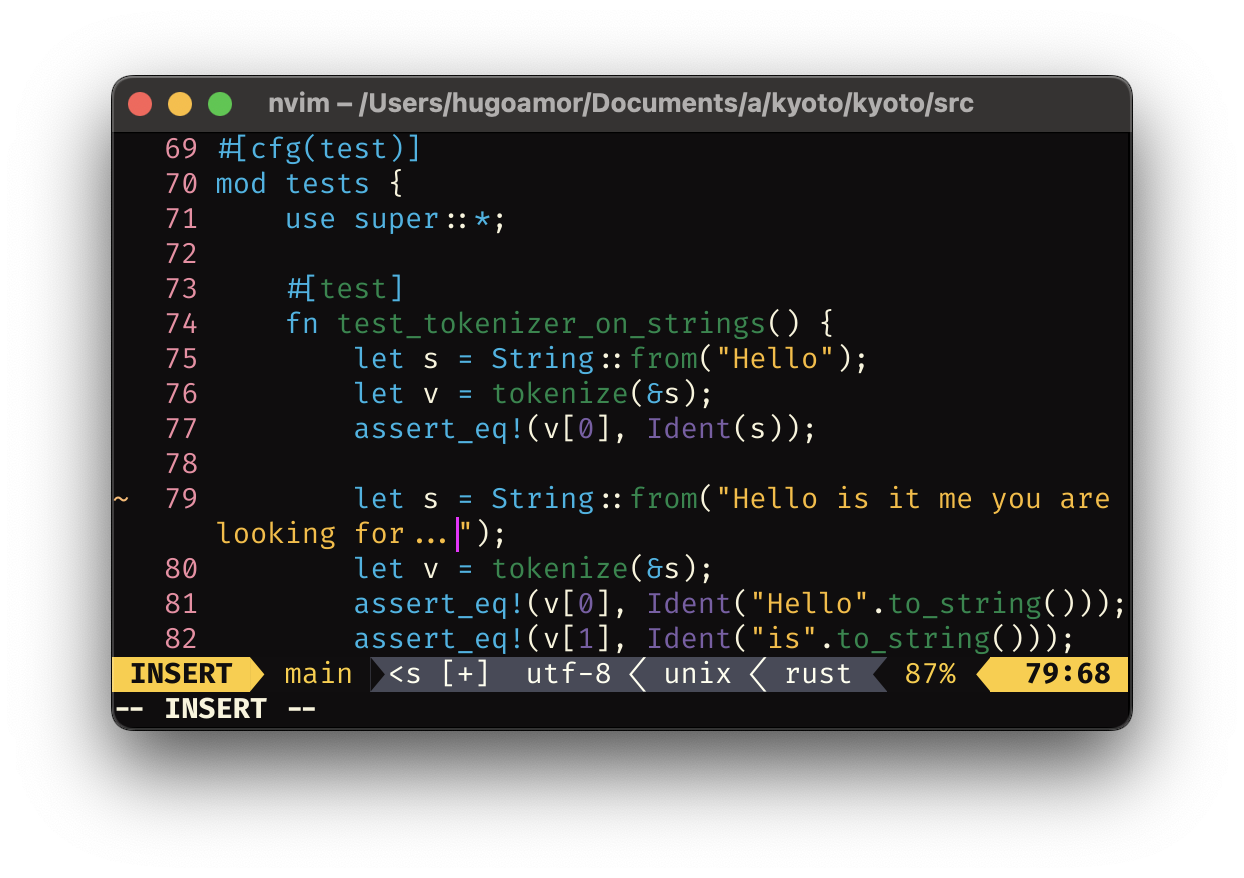Click the red close window button
Screen dimensions: 1244x878
tap(140, 103)
